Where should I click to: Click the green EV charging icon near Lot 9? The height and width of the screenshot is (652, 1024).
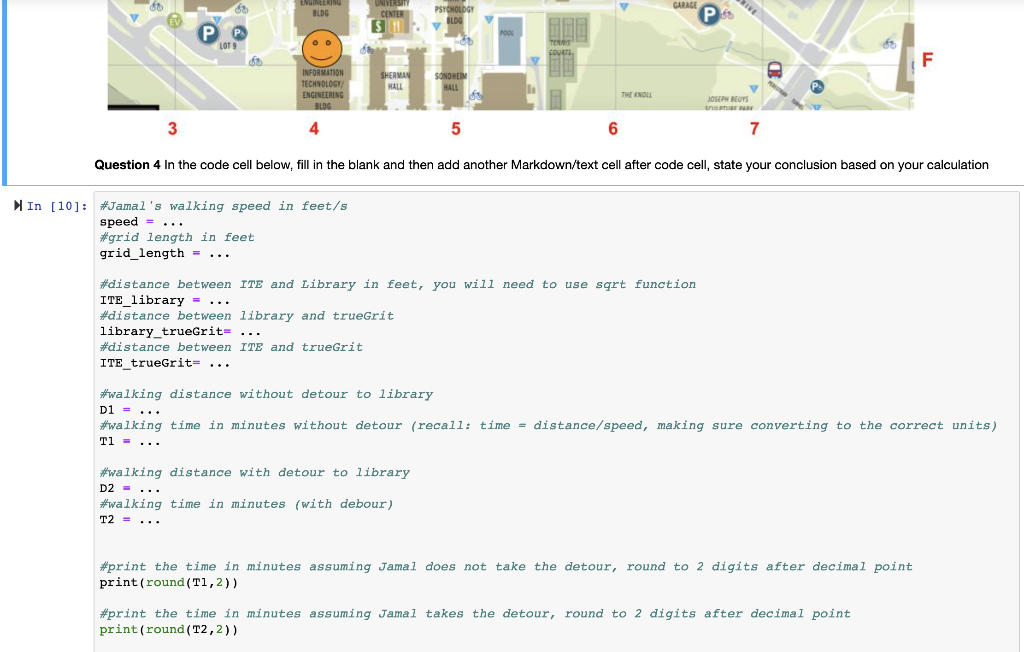coord(174,20)
